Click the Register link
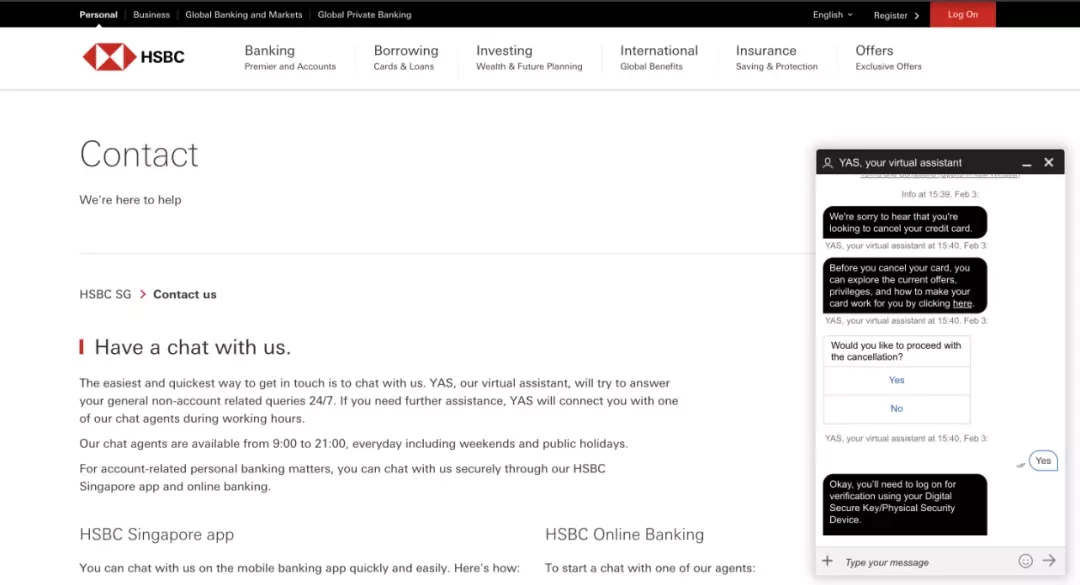 pyautogui.click(x=891, y=15)
